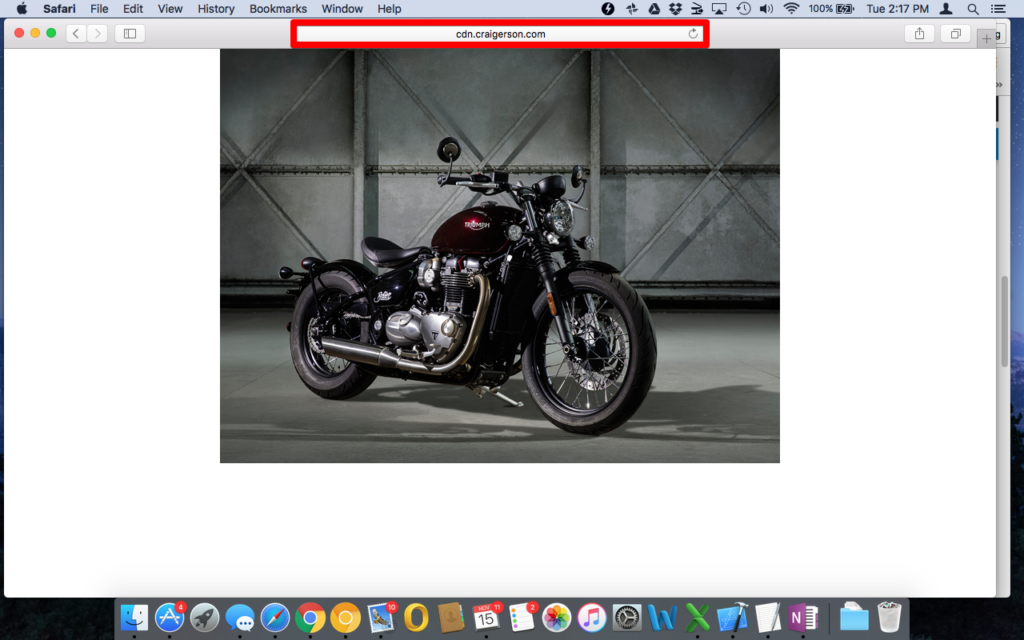Open the Apple menu
The height and width of the screenshot is (640, 1024).
21,9
